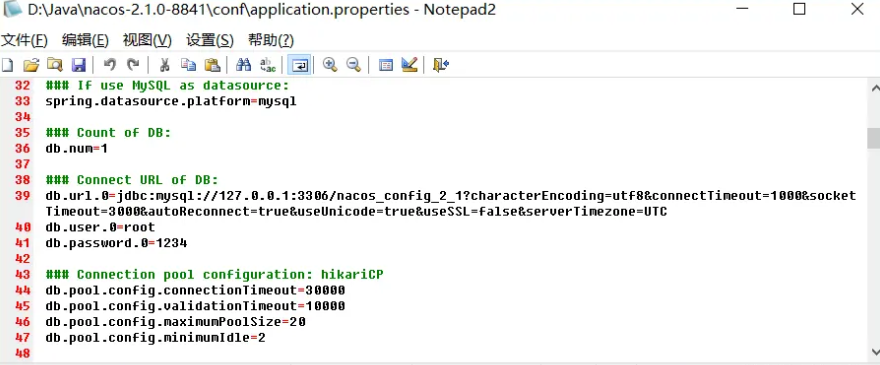
Task: Open the Customize Schemes icon
Action: [409, 65]
